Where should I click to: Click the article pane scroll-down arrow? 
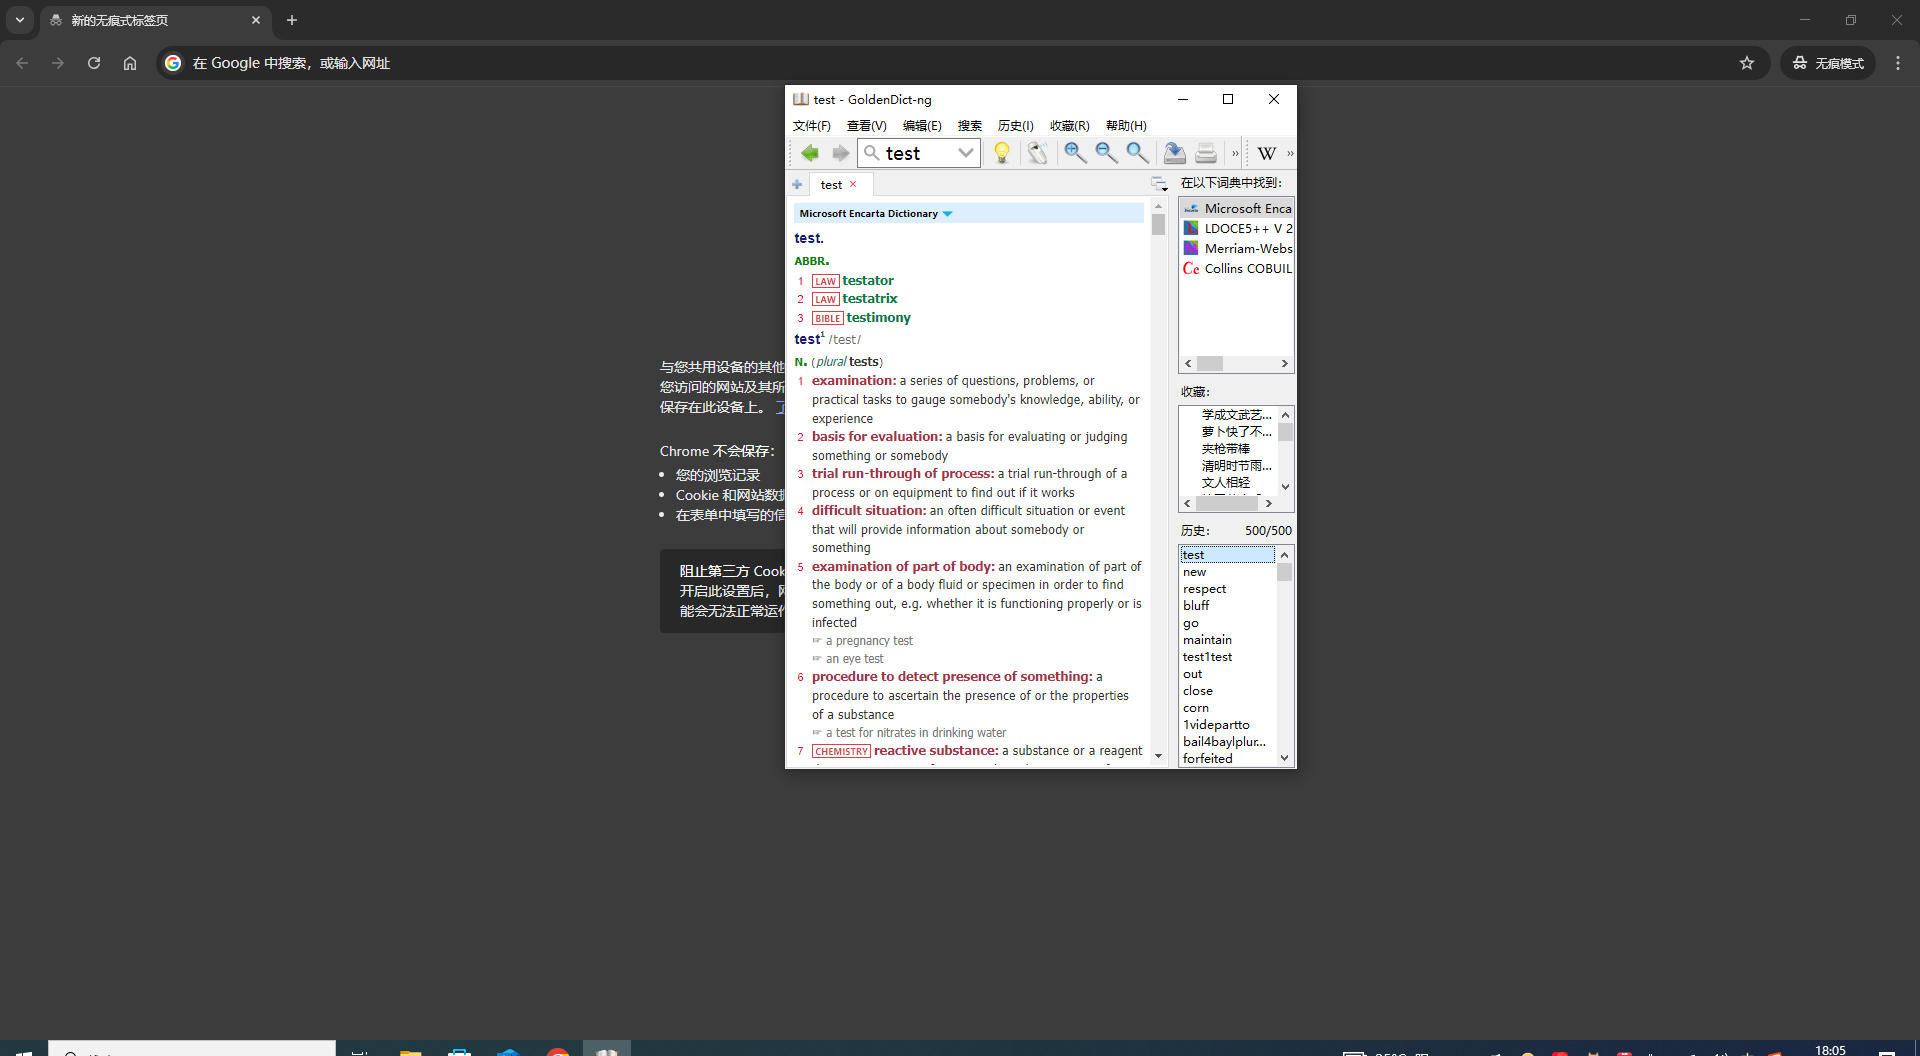tap(1158, 756)
